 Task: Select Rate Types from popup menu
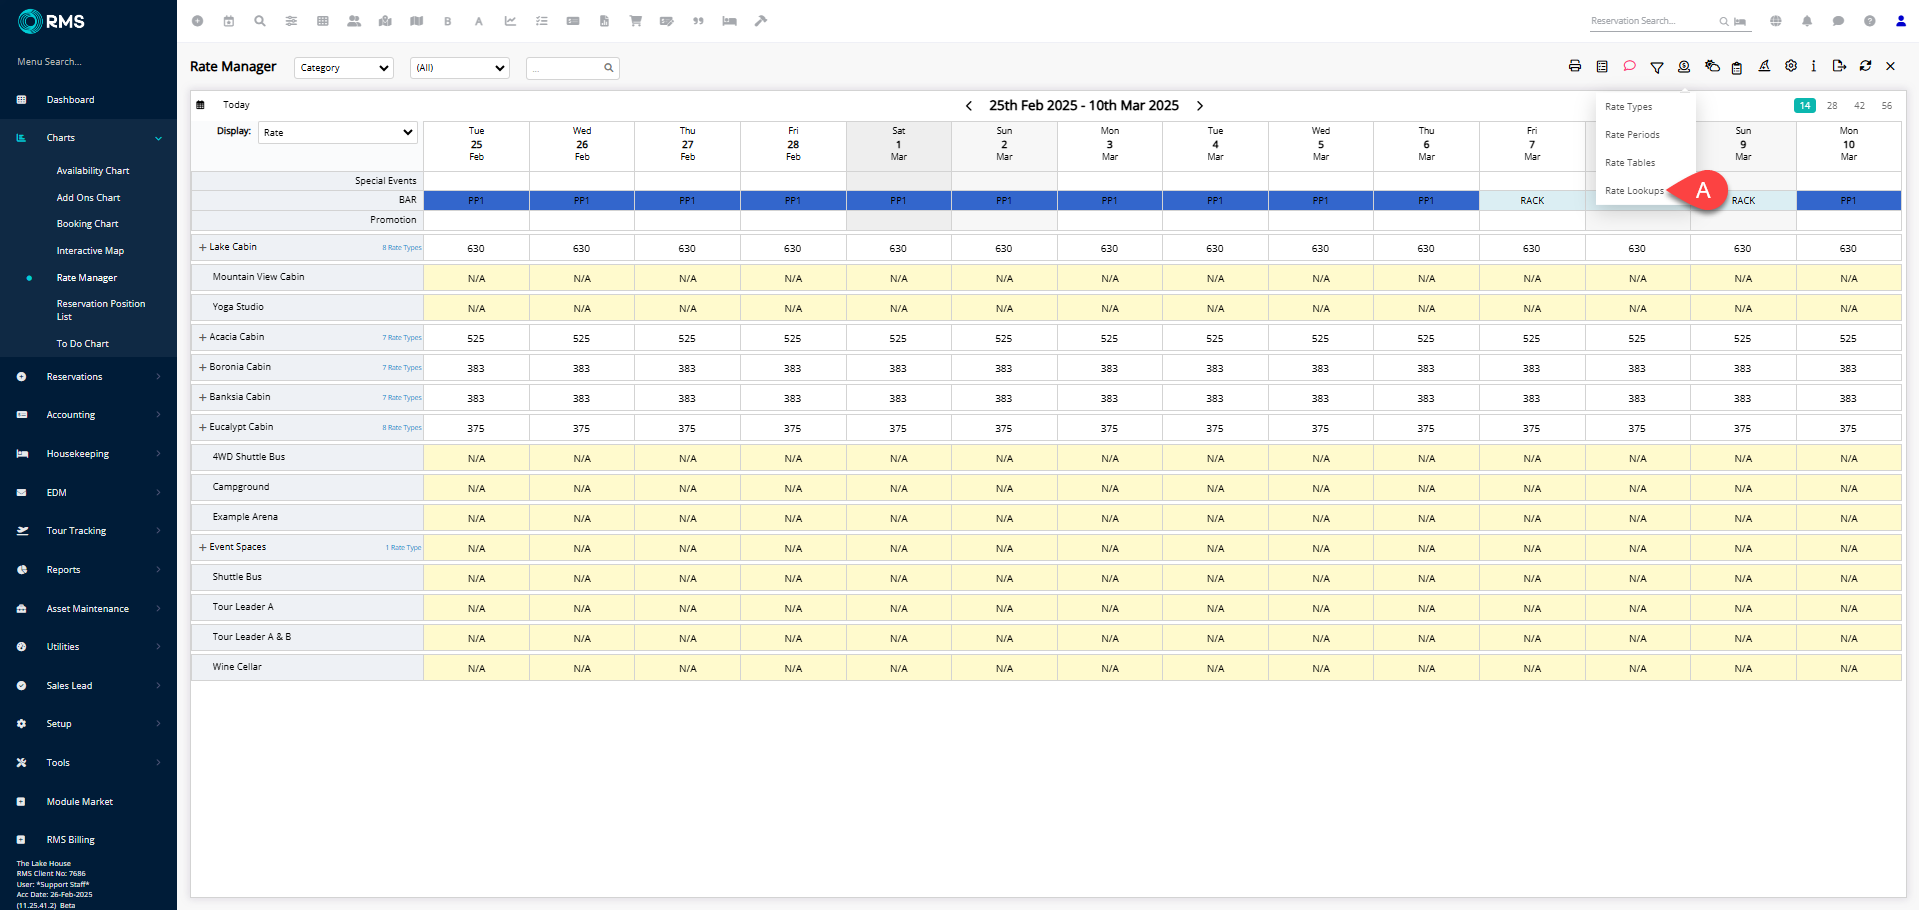tap(1628, 107)
